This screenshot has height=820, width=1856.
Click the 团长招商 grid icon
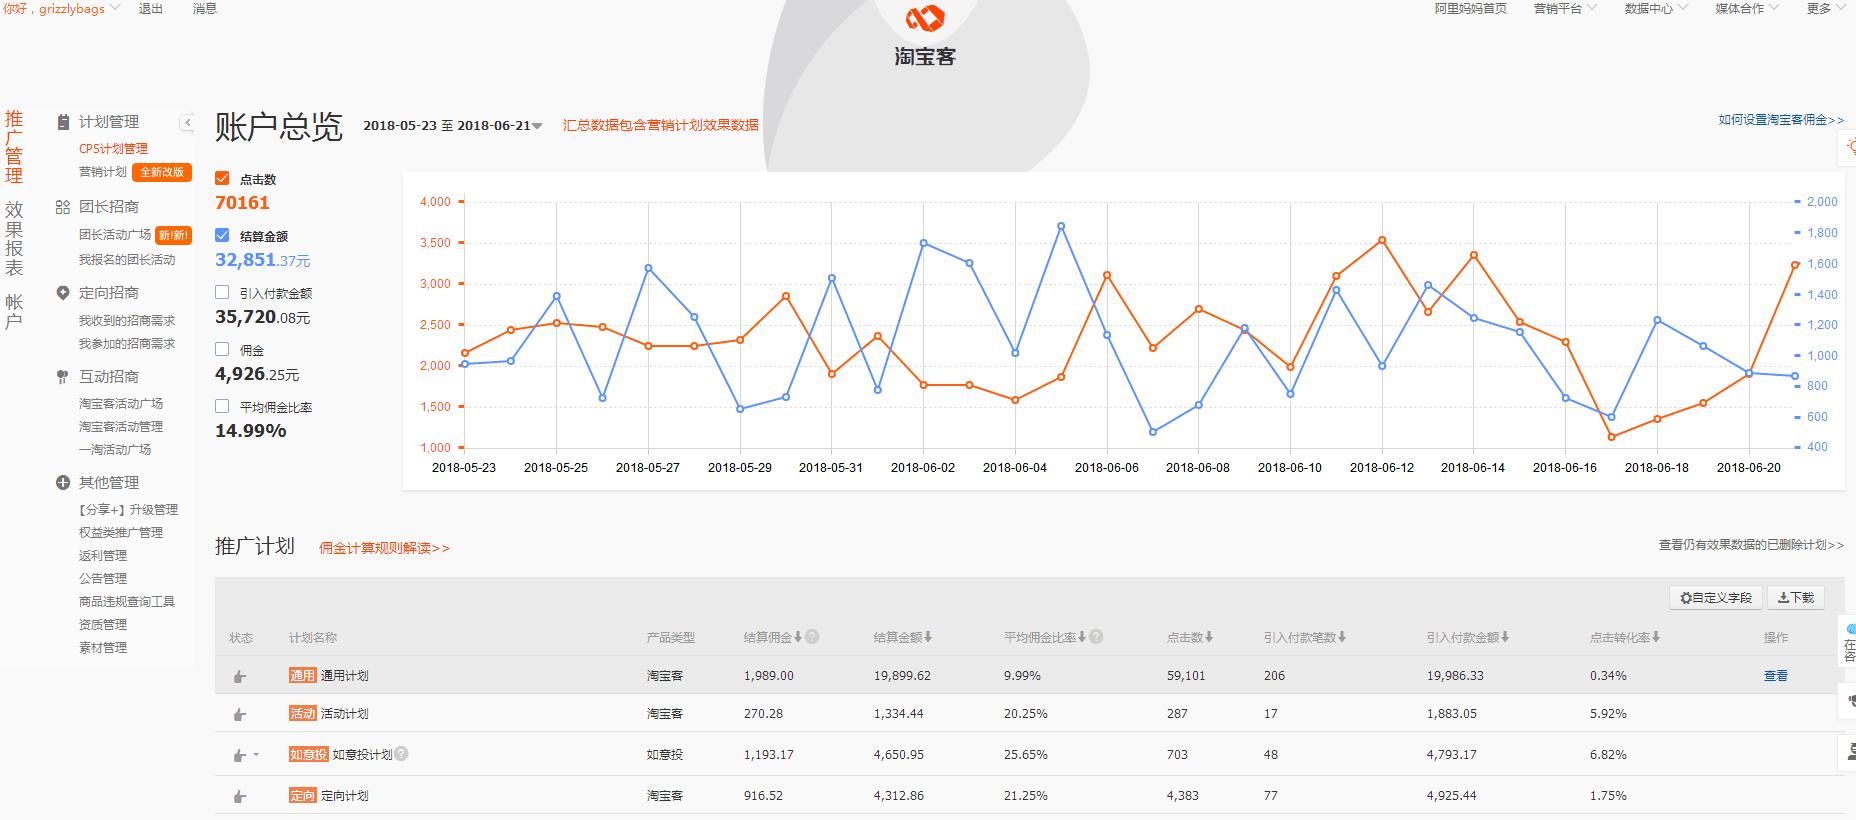(x=63, y=207)
